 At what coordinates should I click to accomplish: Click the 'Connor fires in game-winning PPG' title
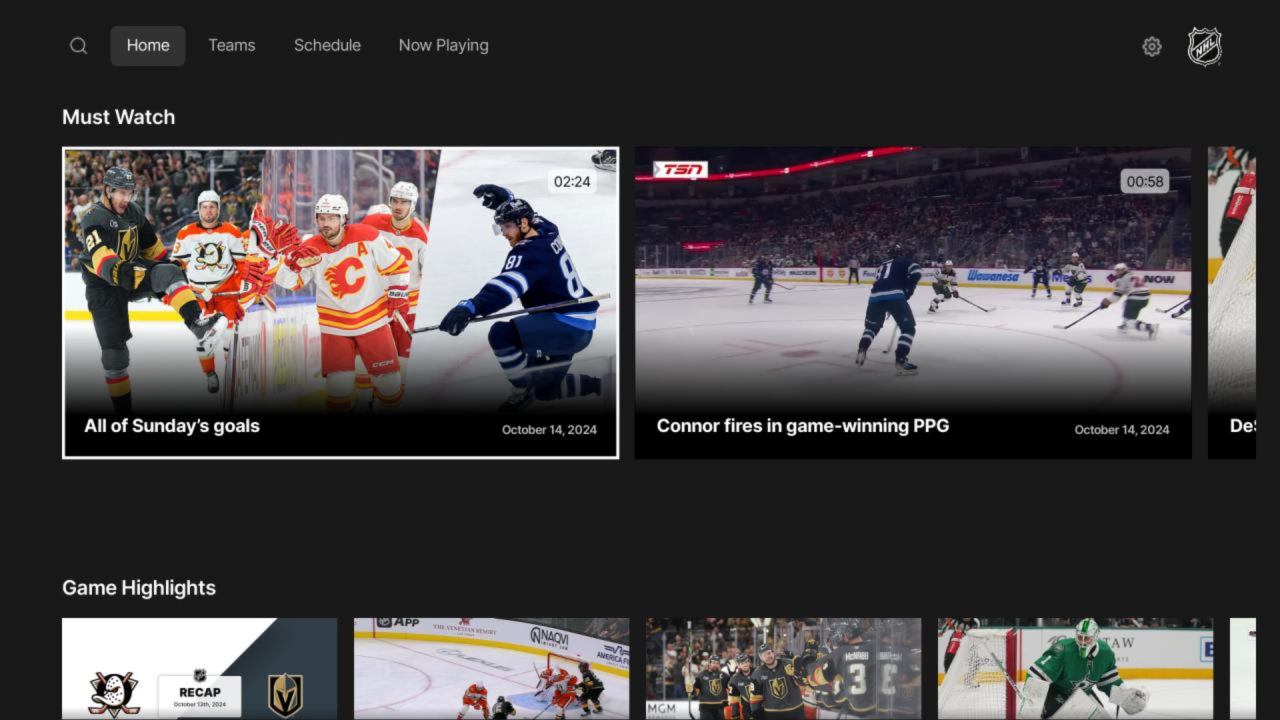point(801,425)
